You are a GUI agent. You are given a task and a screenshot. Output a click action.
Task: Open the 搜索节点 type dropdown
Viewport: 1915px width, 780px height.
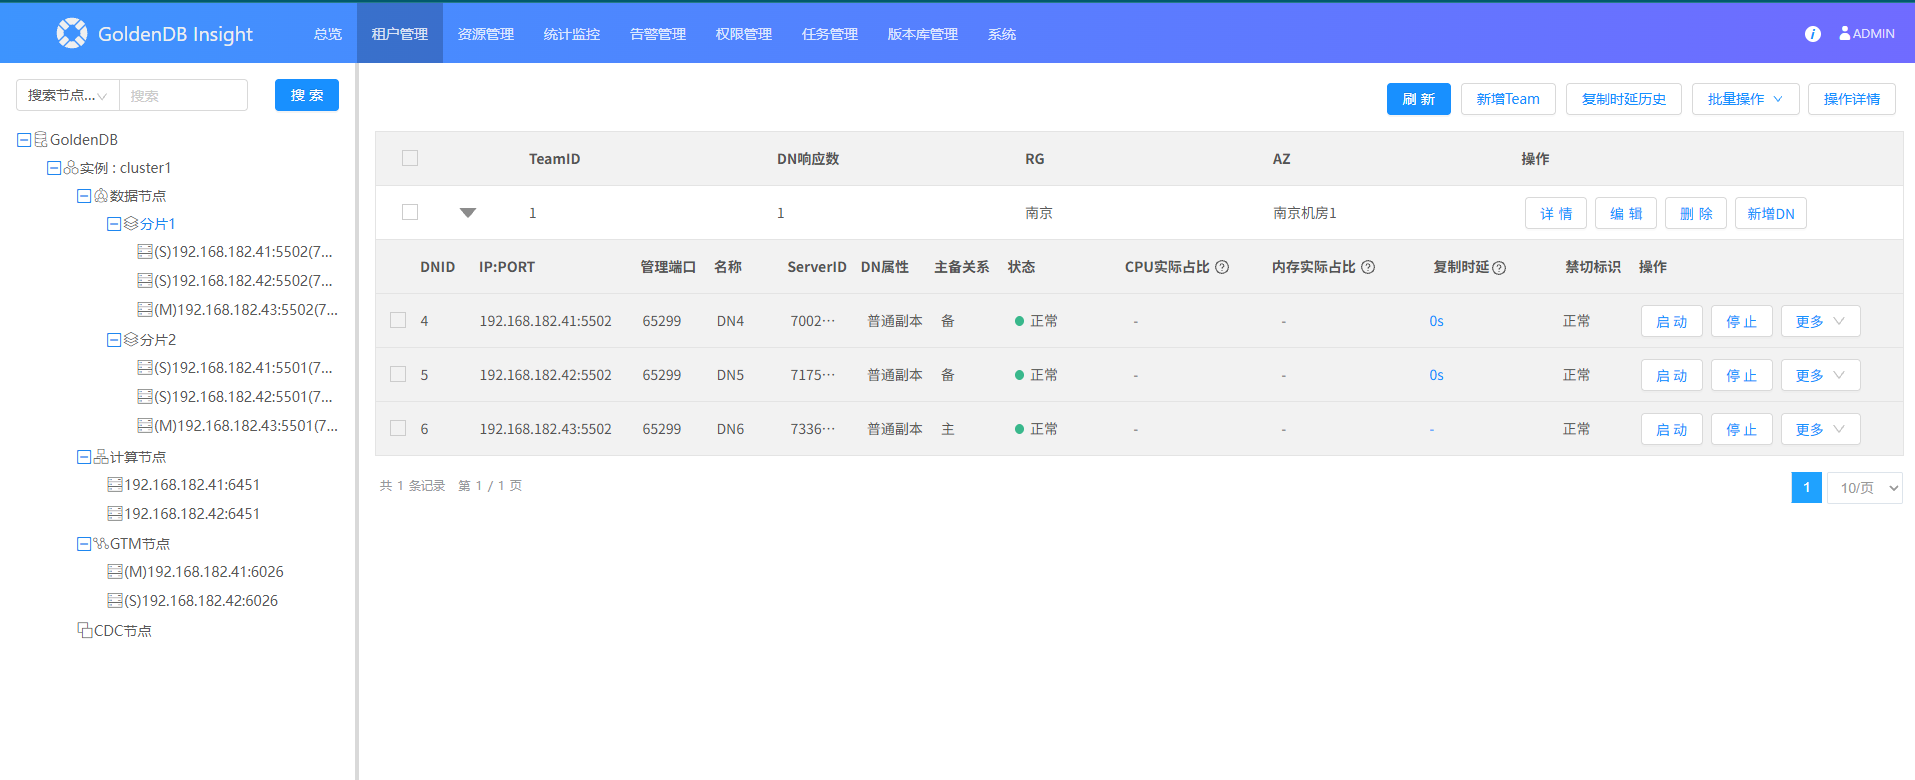[67, 95]
